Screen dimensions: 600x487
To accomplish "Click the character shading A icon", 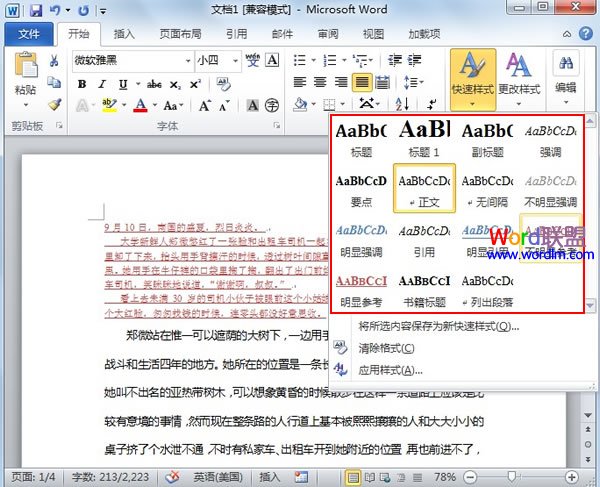I will tap(253, 105).
